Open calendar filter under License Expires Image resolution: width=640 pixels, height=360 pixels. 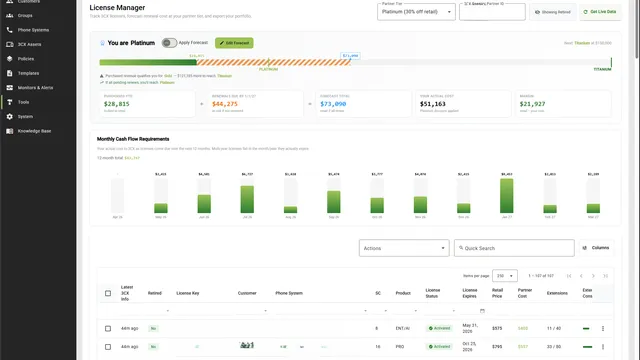tap(482, 311)
